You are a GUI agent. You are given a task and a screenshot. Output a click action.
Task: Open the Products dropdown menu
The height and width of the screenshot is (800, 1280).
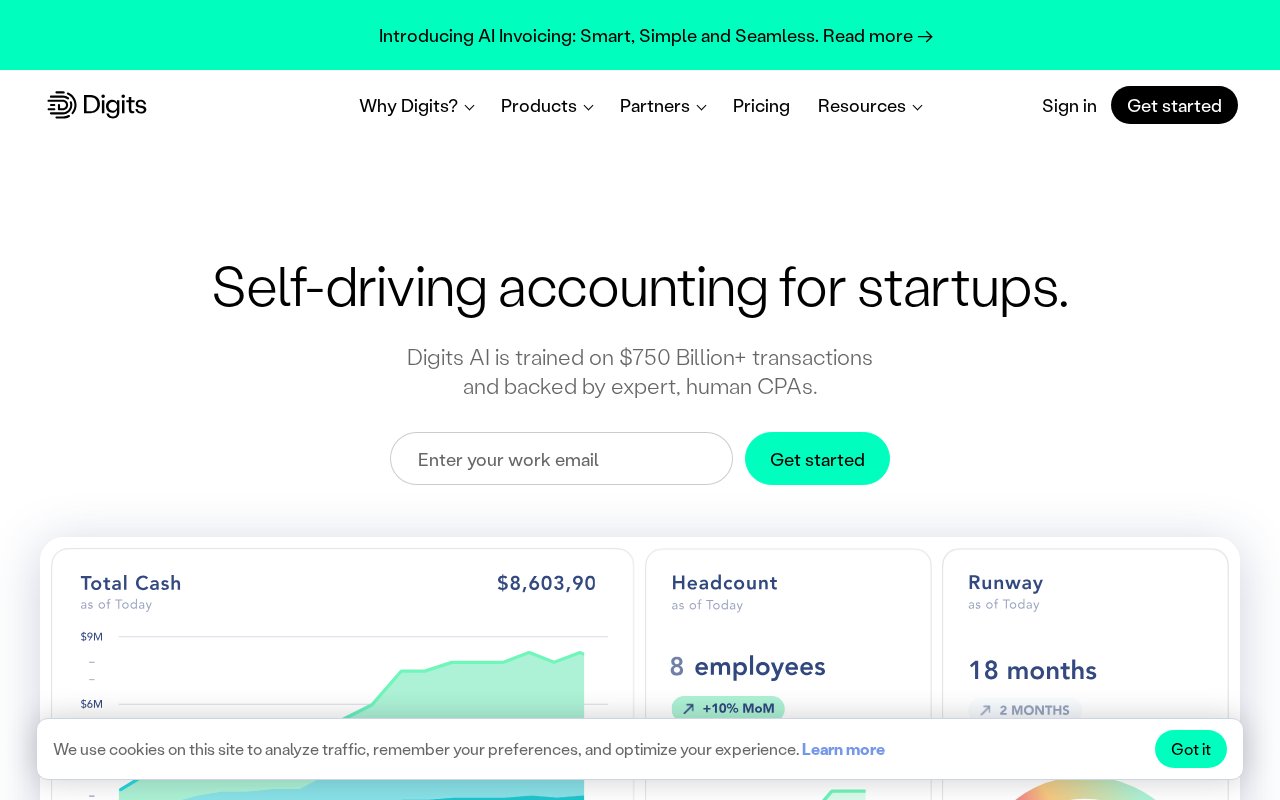(547, 106)
